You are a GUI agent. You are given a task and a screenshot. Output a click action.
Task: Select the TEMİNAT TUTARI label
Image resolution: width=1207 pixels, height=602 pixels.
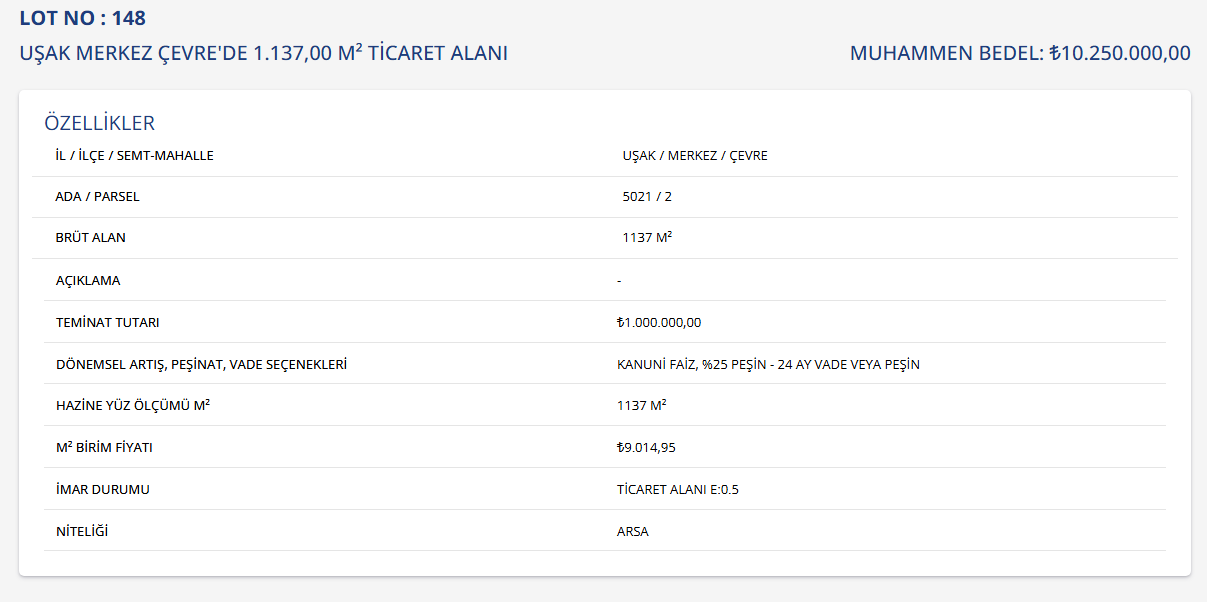tap(107, 323)
